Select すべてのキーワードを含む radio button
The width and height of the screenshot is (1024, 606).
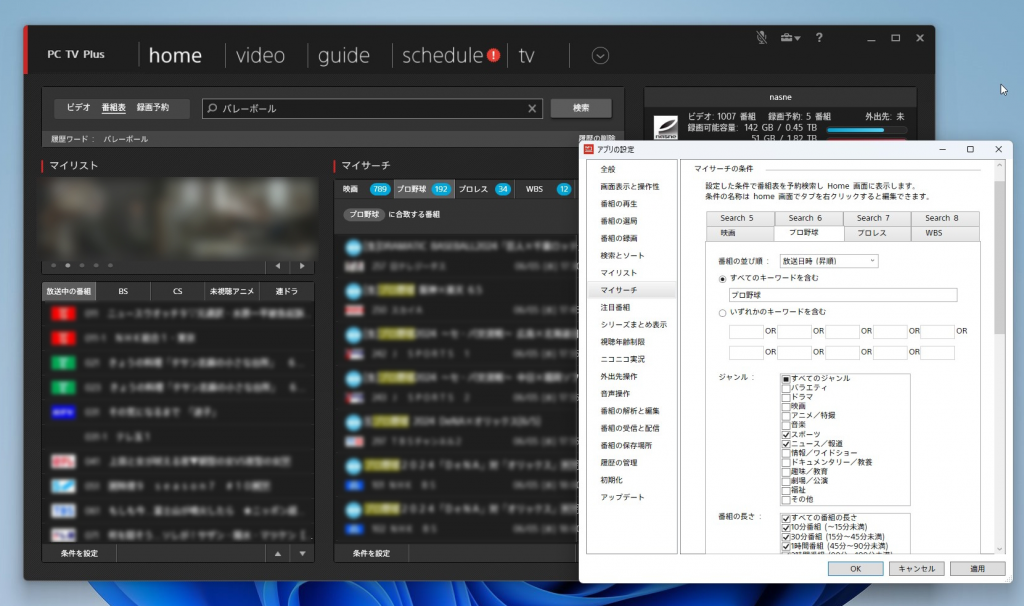tap(722, 279)
